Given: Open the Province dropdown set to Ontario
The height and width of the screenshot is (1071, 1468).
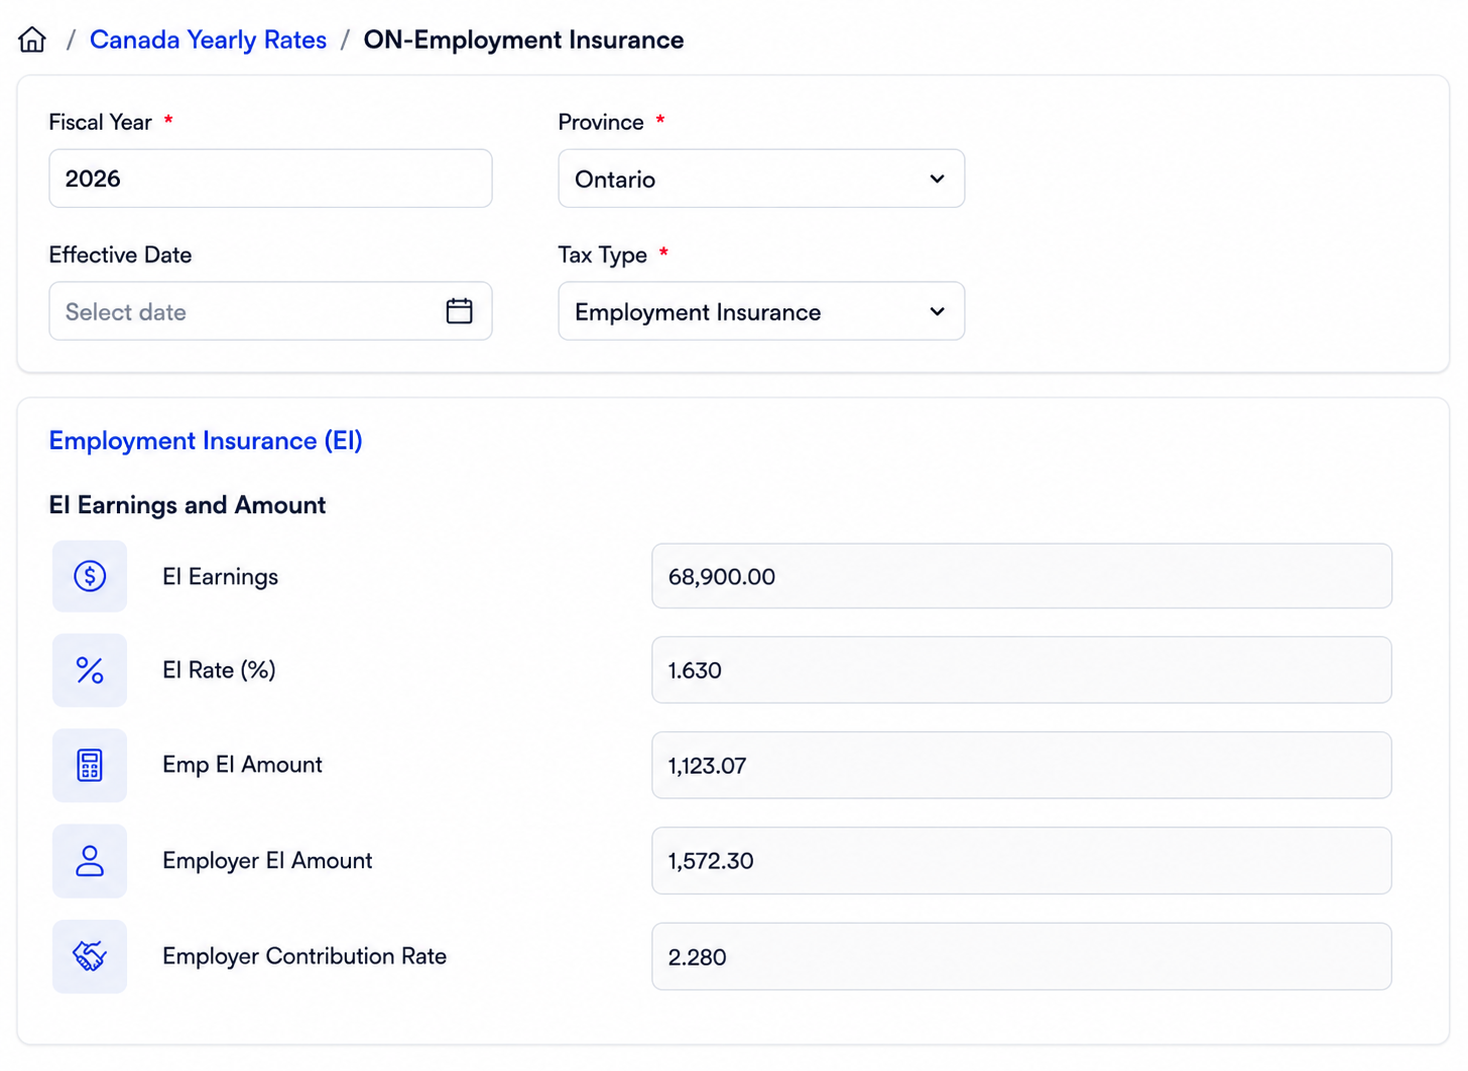Looking at the screenshot, I should click(x=761, y=178).
